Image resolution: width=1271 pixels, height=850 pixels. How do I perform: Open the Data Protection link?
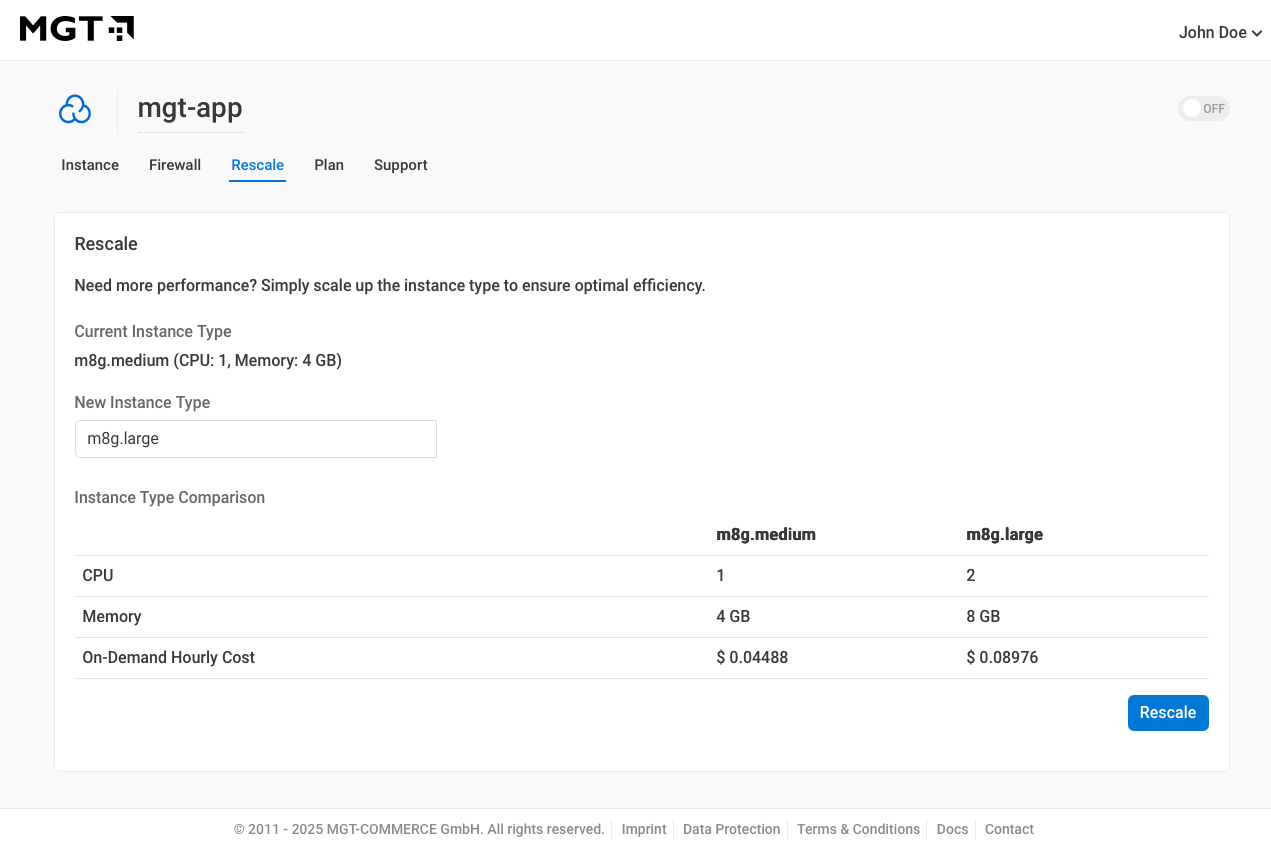point(731,830)
